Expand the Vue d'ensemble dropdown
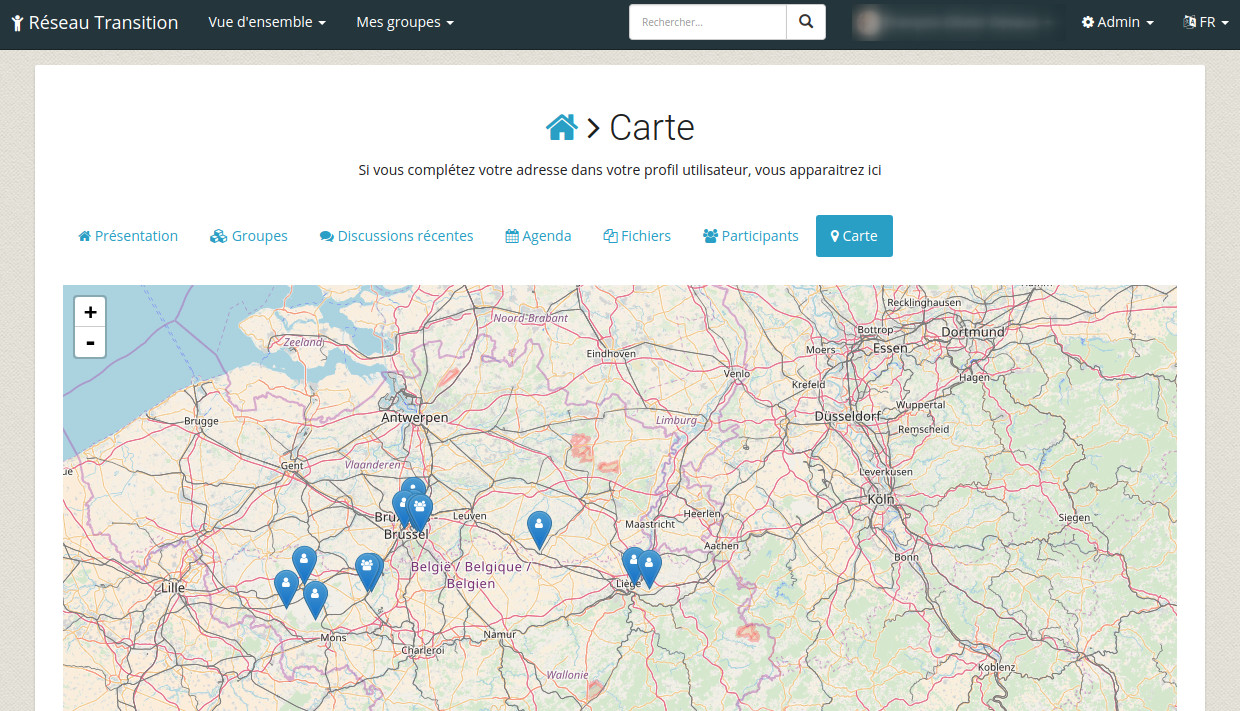This screenshot has height=711, width=1240. click(267, 22)
